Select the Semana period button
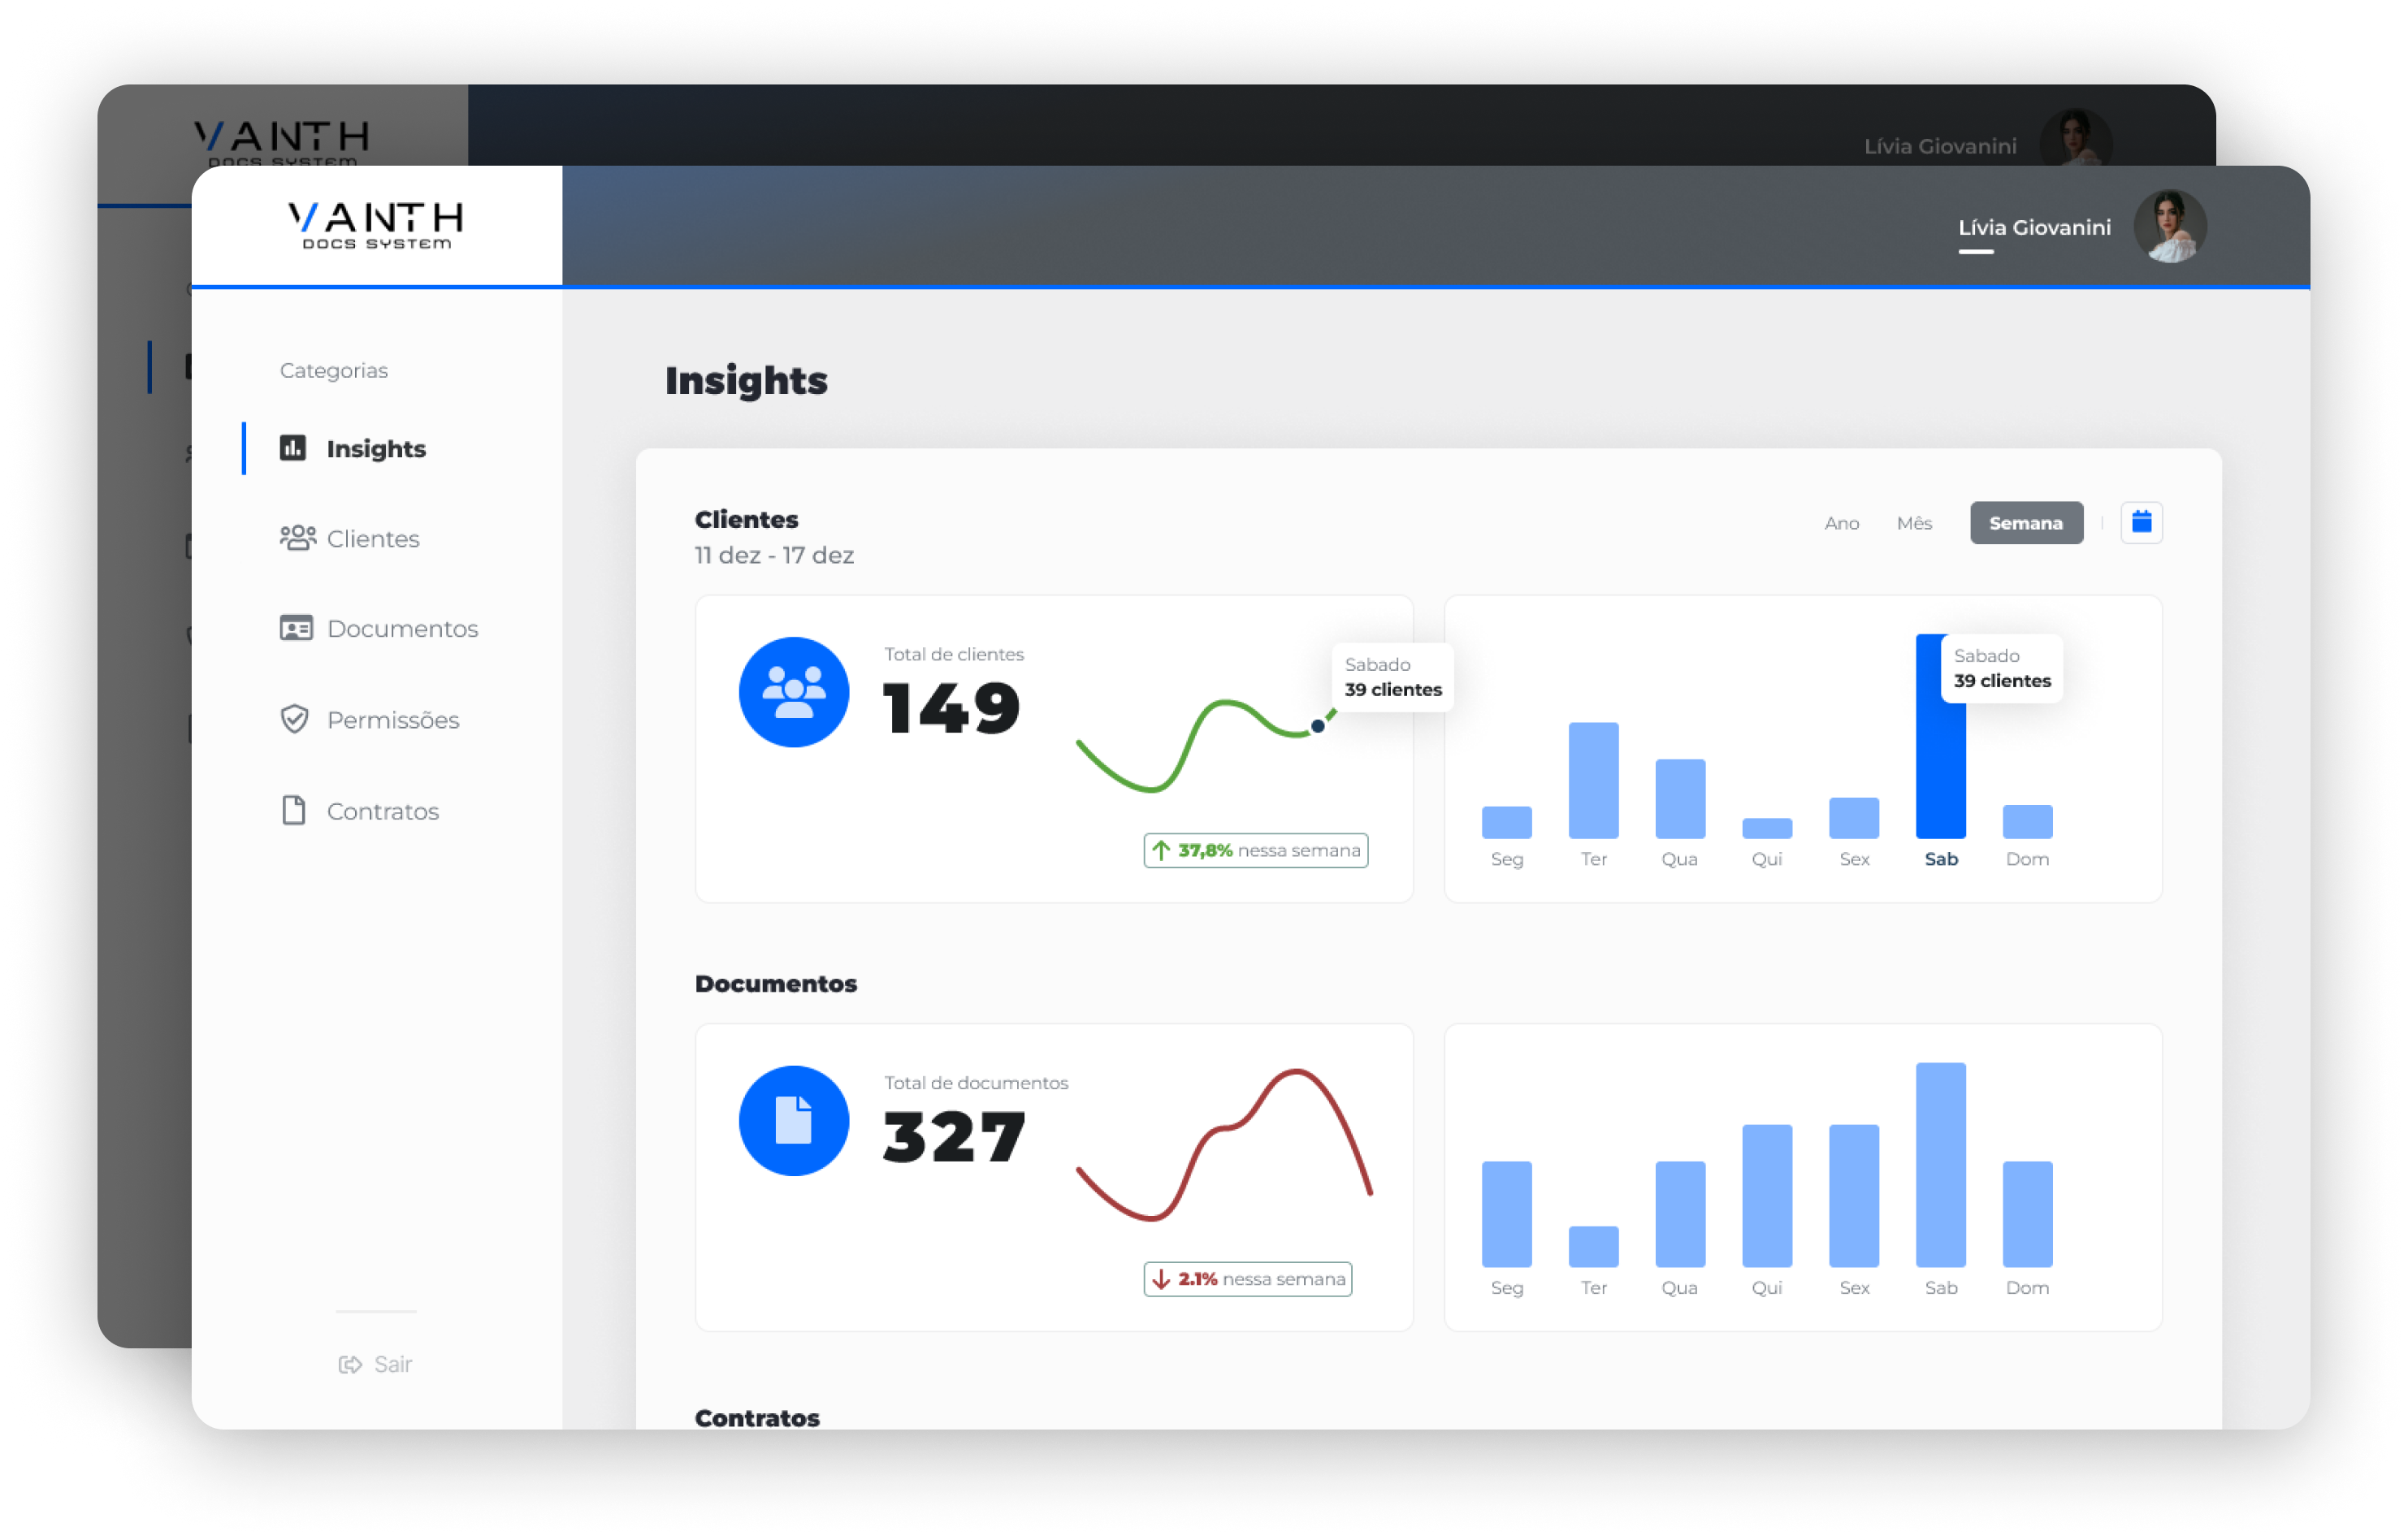 2026,523
